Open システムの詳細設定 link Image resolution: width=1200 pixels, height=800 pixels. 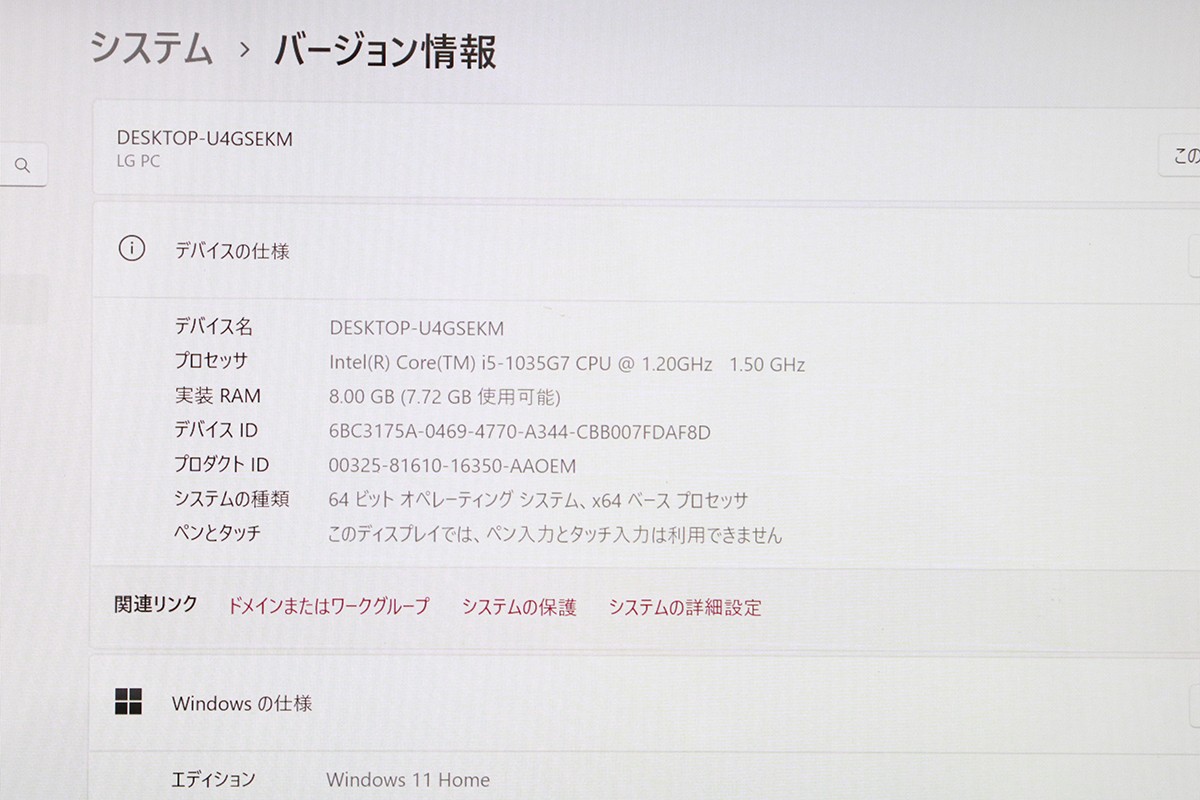click(x=685, y=607)
